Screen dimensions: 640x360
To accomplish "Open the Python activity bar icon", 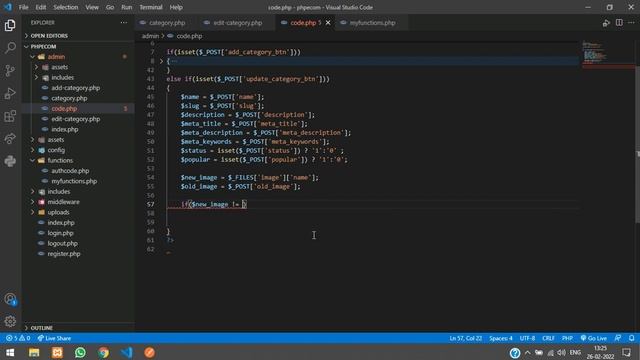I will pyautogui.click(x=10, y=161).
